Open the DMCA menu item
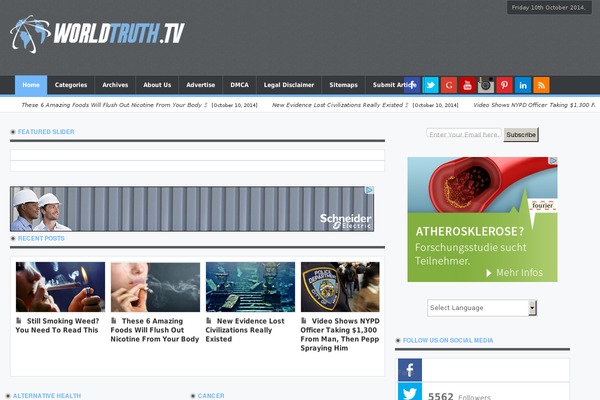Screen dimensions: 600x400 [240, 85]
